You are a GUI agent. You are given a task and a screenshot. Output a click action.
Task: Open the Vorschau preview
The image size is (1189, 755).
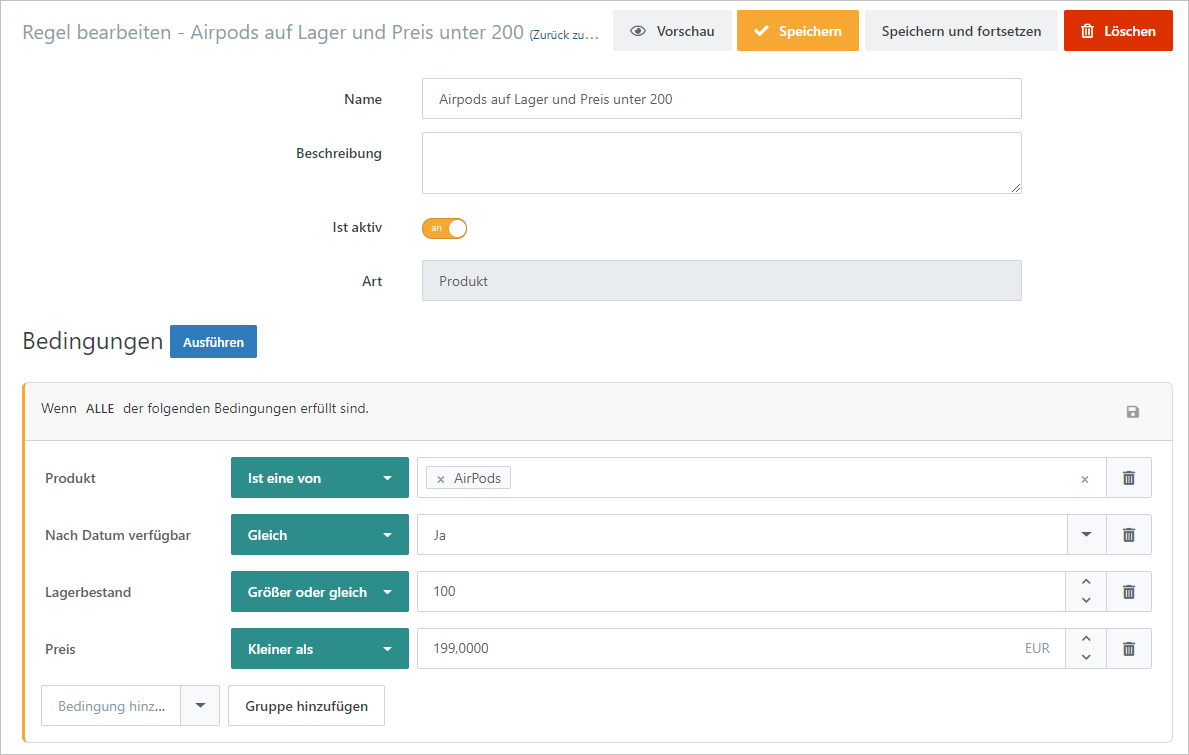click(672, 31)
